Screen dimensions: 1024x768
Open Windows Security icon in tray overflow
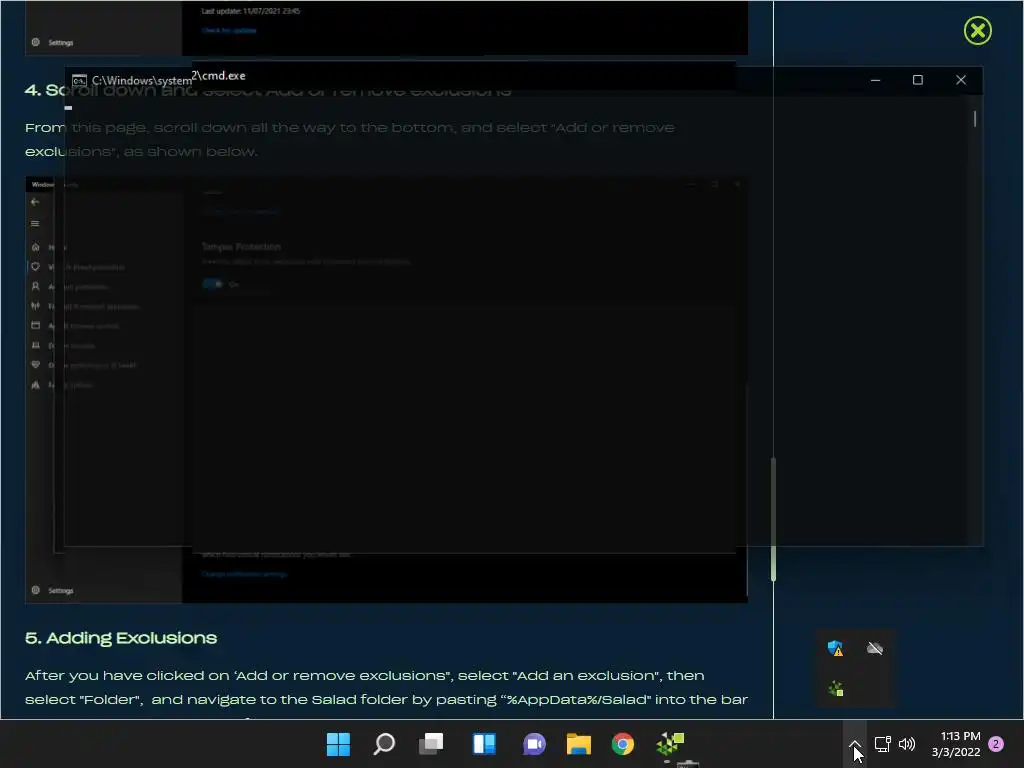pyautogui.click(x=835, y=648)
